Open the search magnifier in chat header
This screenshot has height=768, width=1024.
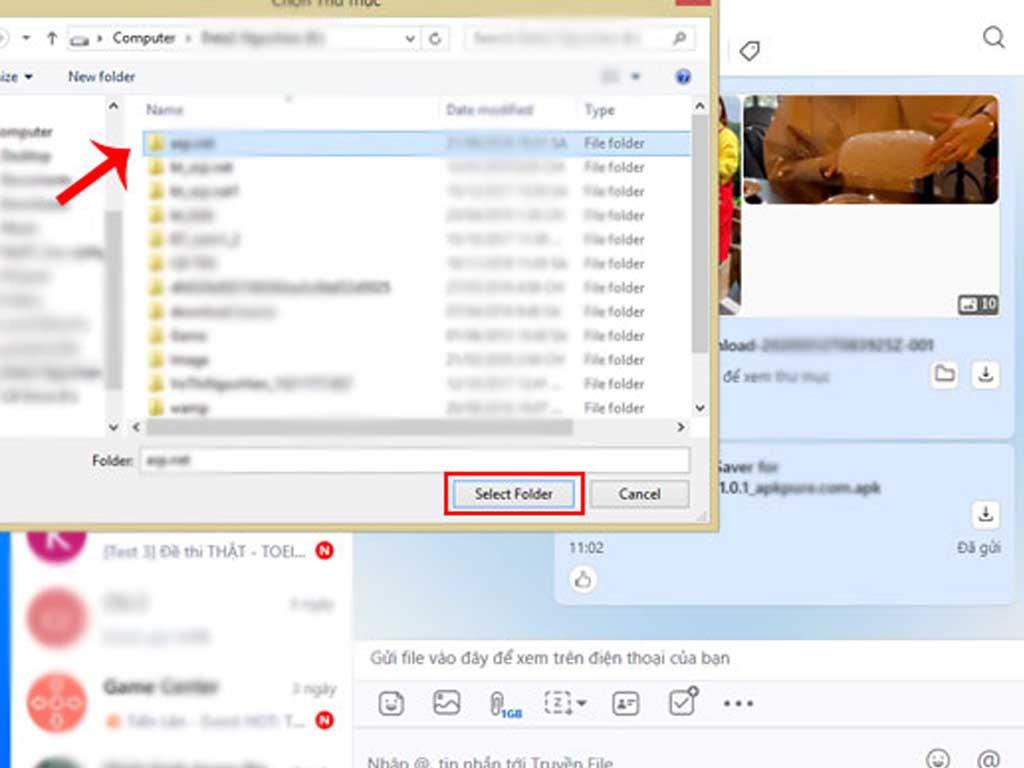point(993,38)
